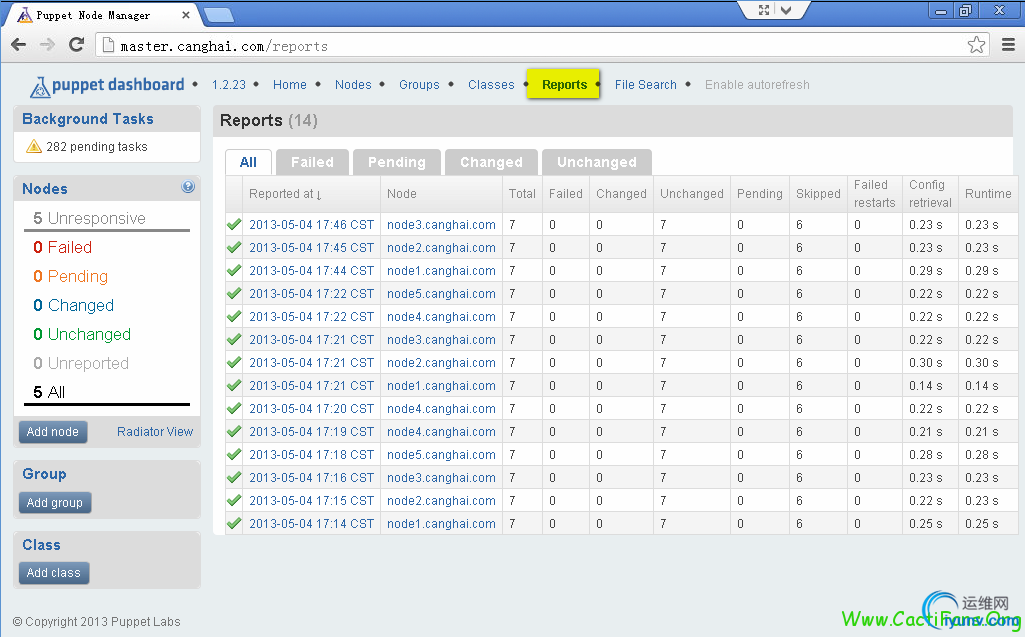Reload the page with refresh icon

[x=76, y=44]
